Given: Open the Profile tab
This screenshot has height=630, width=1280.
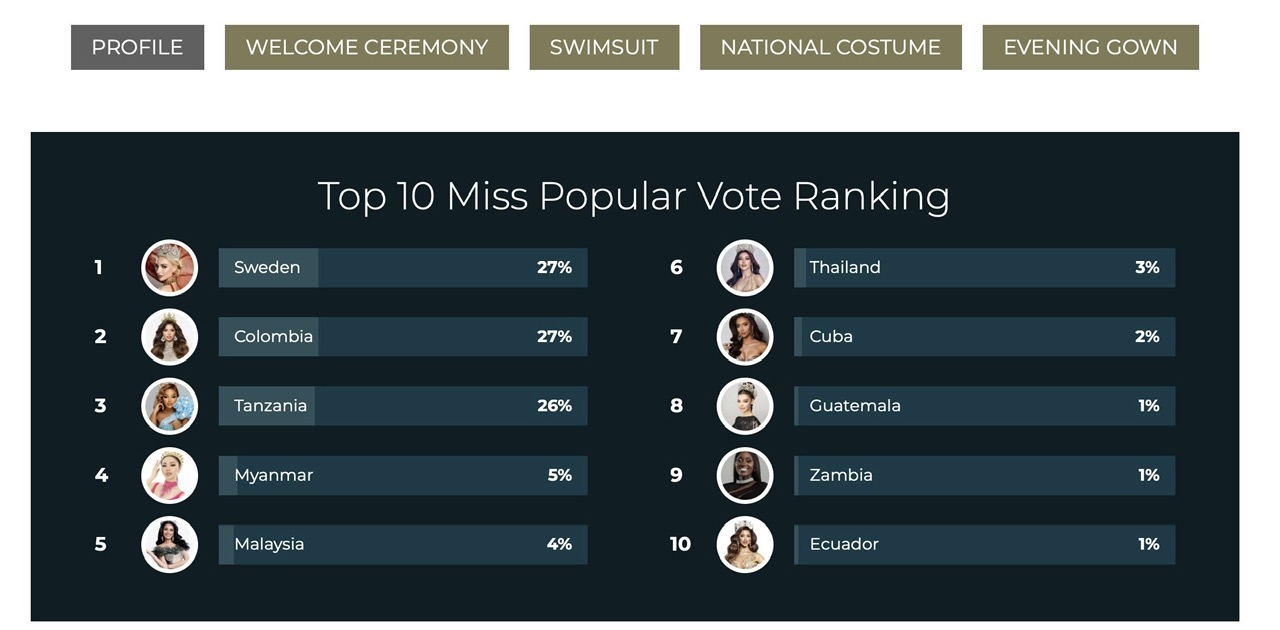Looking at the screenshot, I should pyautogui.click(x=137, y=47).
